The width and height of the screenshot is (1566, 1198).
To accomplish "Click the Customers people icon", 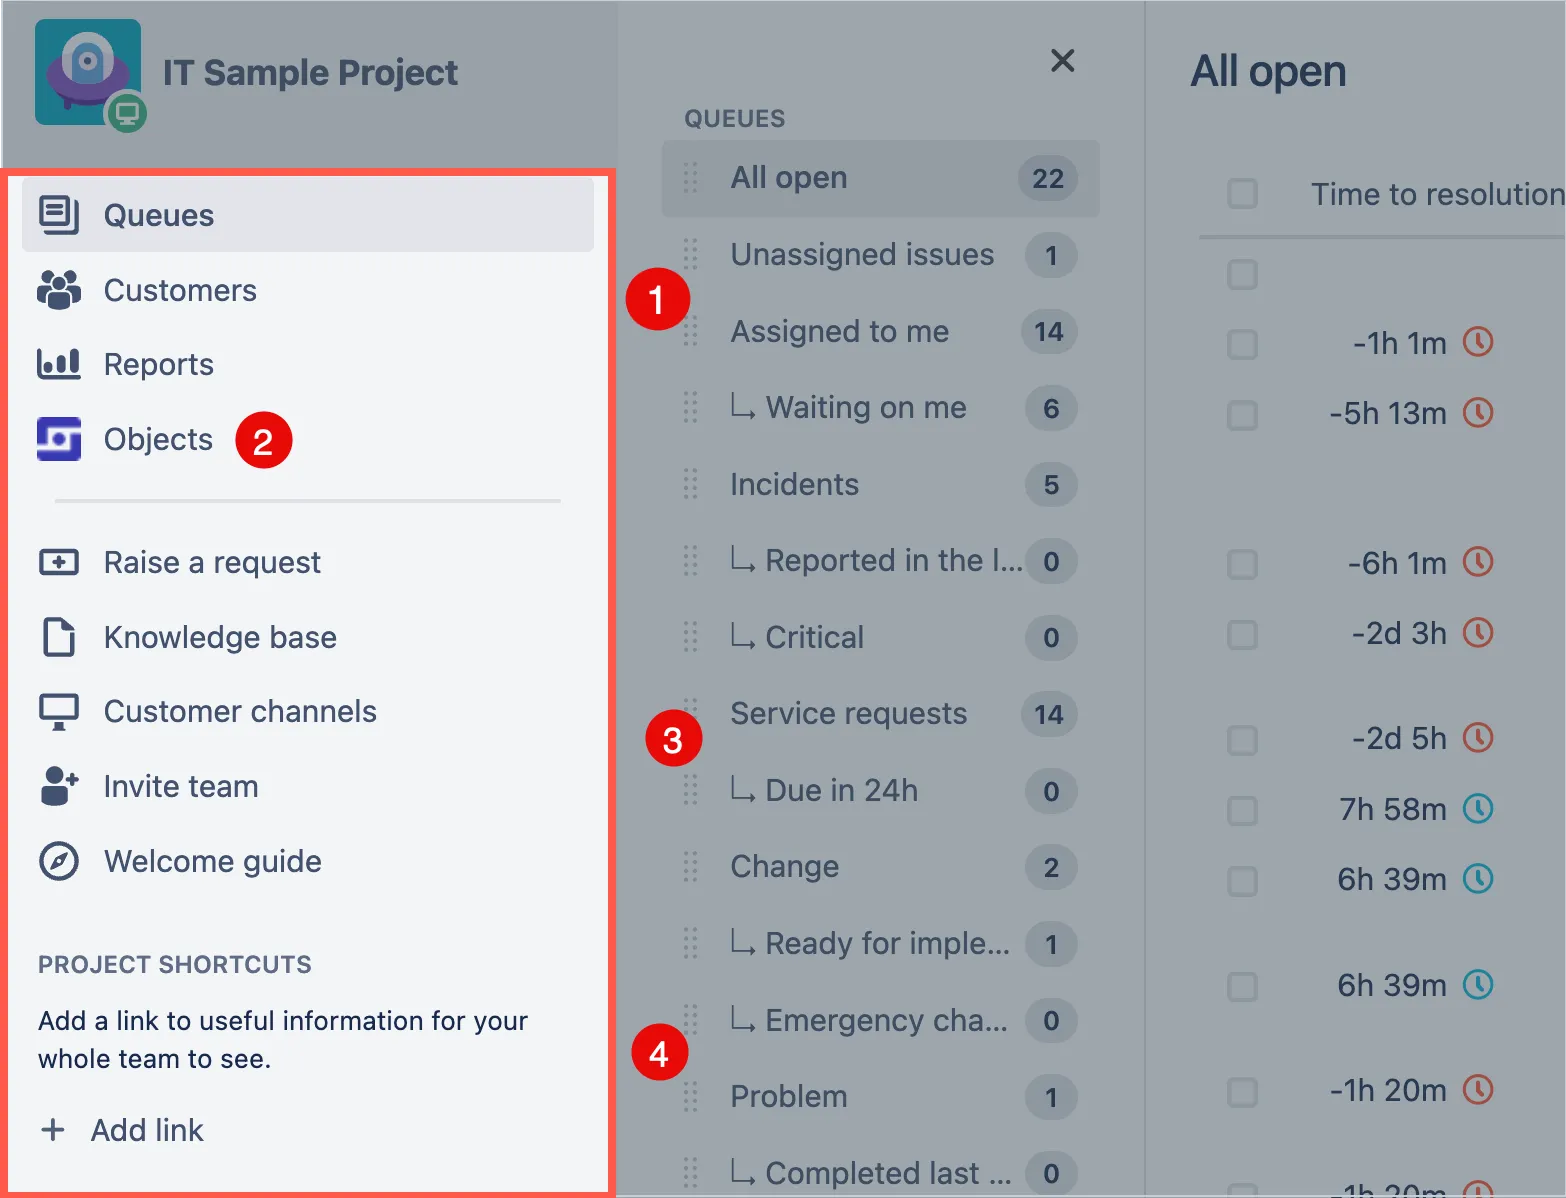I will [59, 290].
